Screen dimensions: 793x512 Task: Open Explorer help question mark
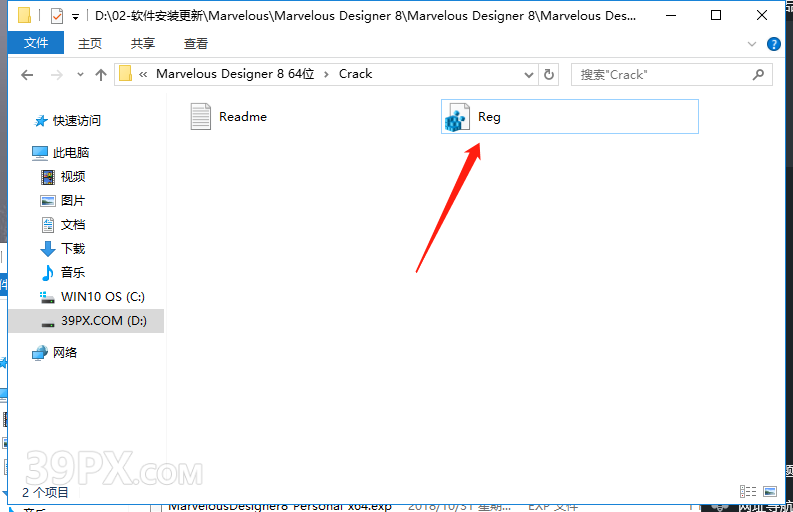774,44
